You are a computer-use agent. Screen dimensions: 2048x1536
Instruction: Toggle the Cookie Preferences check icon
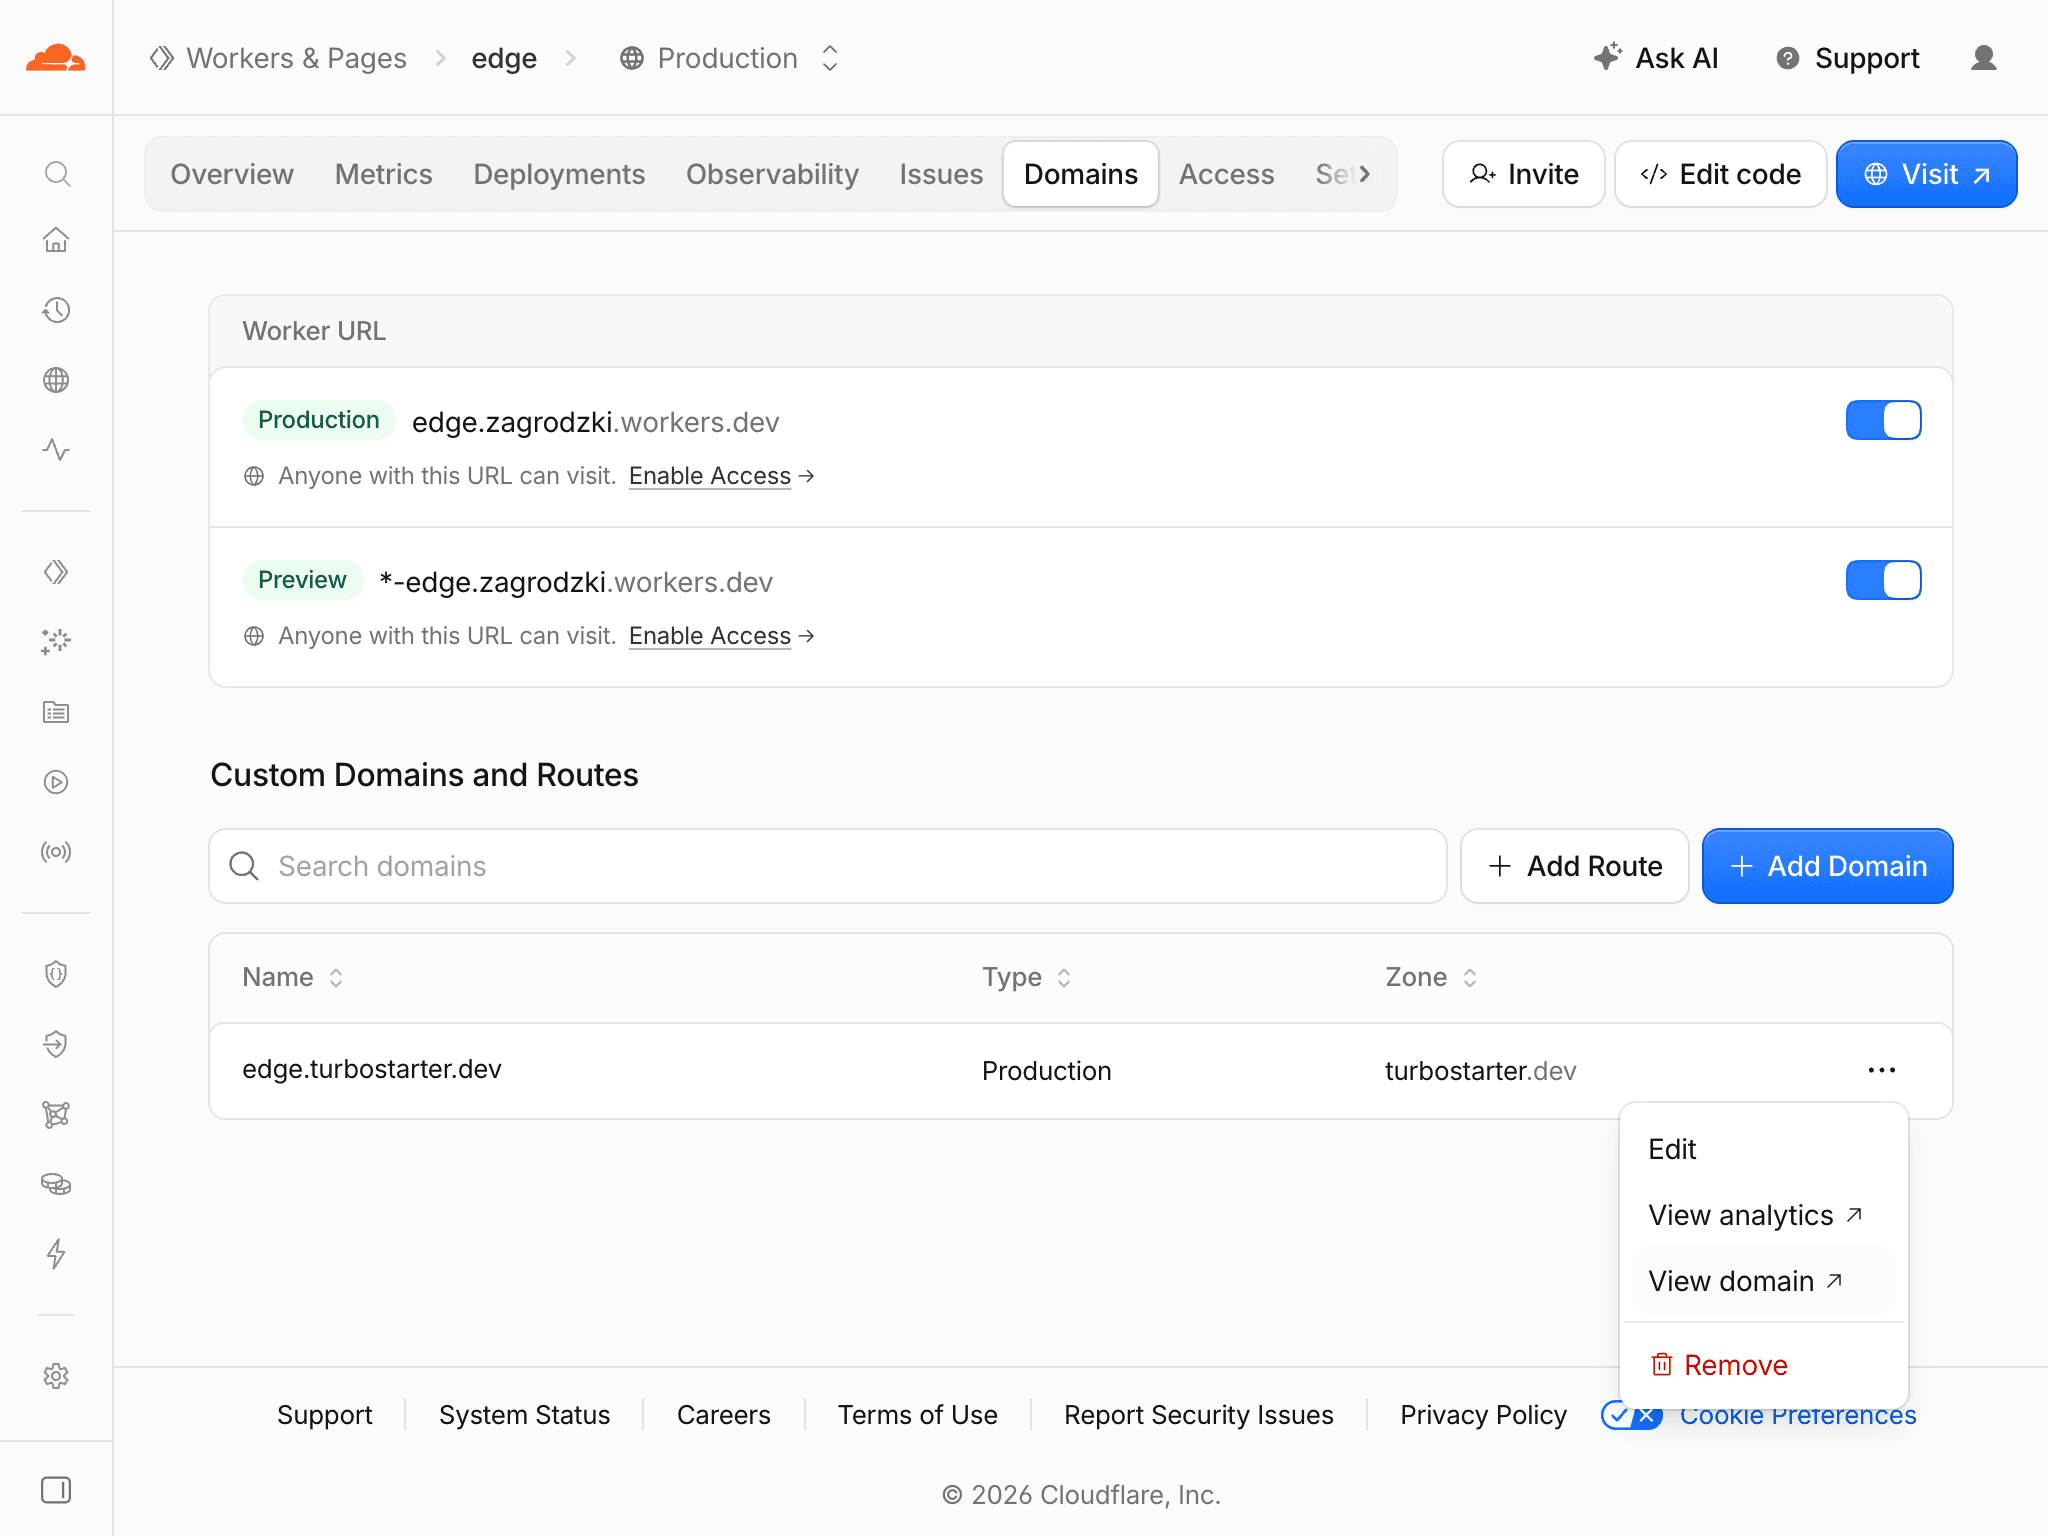point(1632,1415)
